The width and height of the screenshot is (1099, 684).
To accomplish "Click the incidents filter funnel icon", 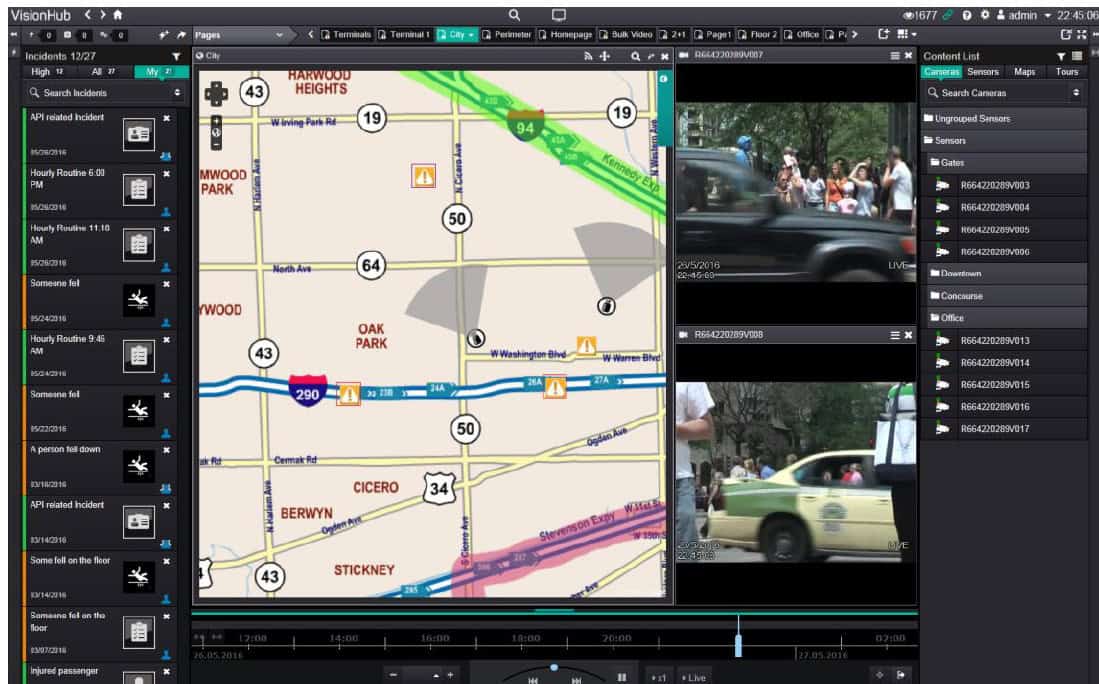I will click(176, 56).
